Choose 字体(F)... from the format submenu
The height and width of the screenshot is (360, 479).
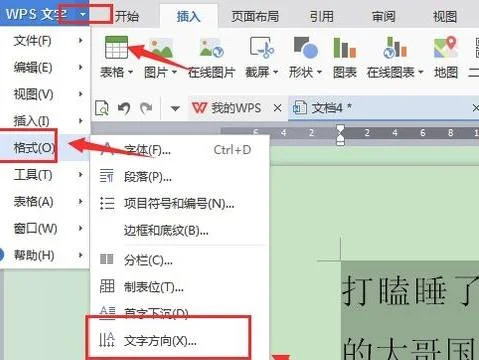pyautogui.click(x=180, y=150)
